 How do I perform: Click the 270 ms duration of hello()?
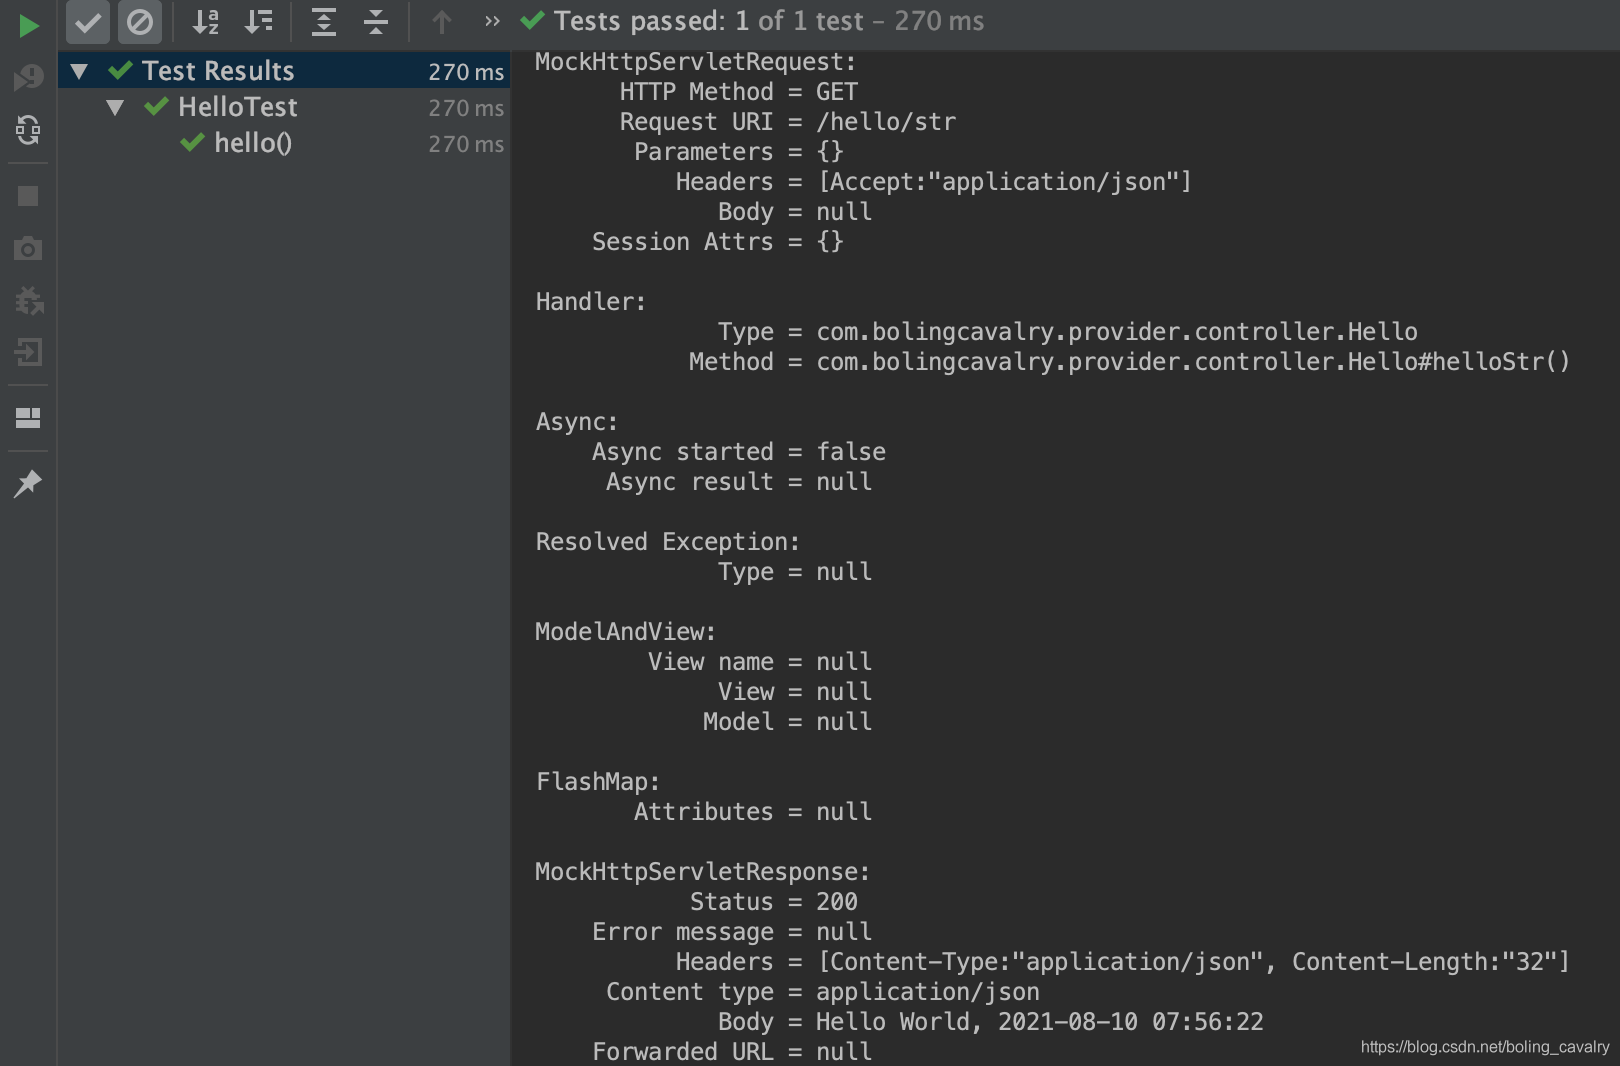pos(466,144)
